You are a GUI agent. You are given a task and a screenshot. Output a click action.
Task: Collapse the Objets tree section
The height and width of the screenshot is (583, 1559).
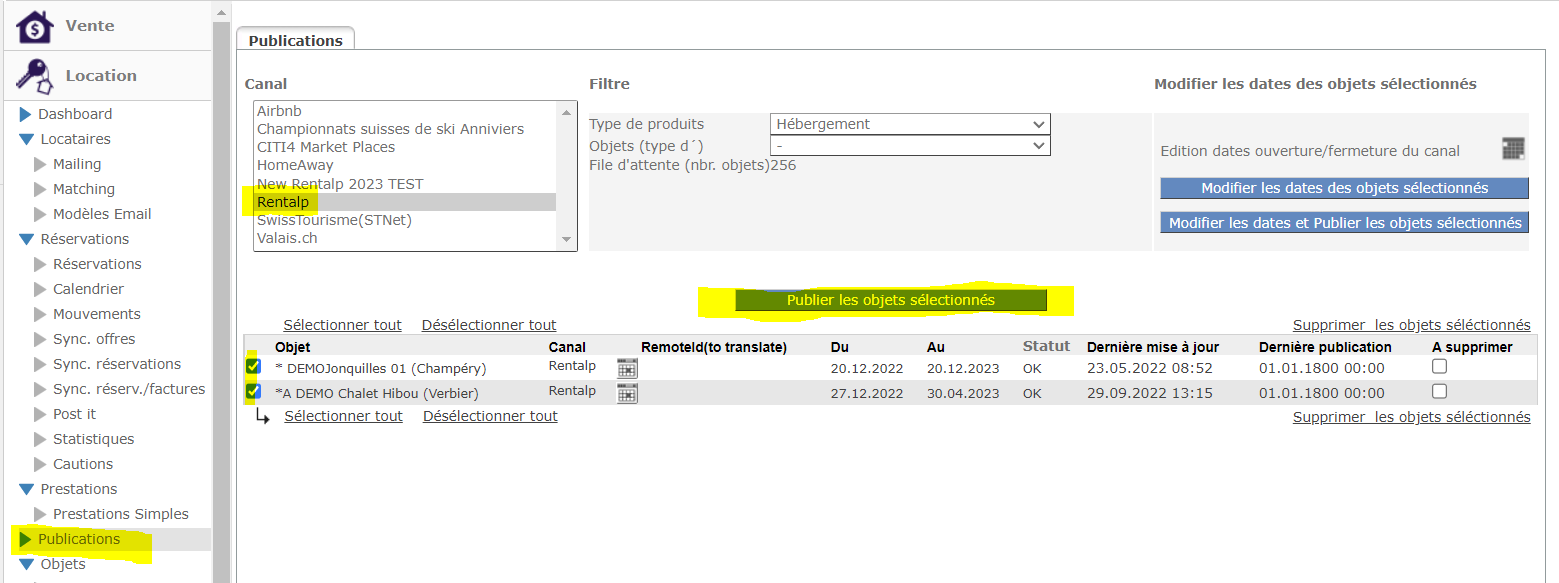click(x=26, y=564)
